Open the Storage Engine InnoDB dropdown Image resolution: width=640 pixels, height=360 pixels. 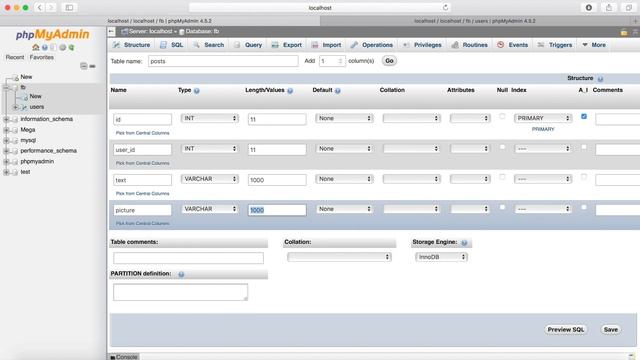click(441, 257)
